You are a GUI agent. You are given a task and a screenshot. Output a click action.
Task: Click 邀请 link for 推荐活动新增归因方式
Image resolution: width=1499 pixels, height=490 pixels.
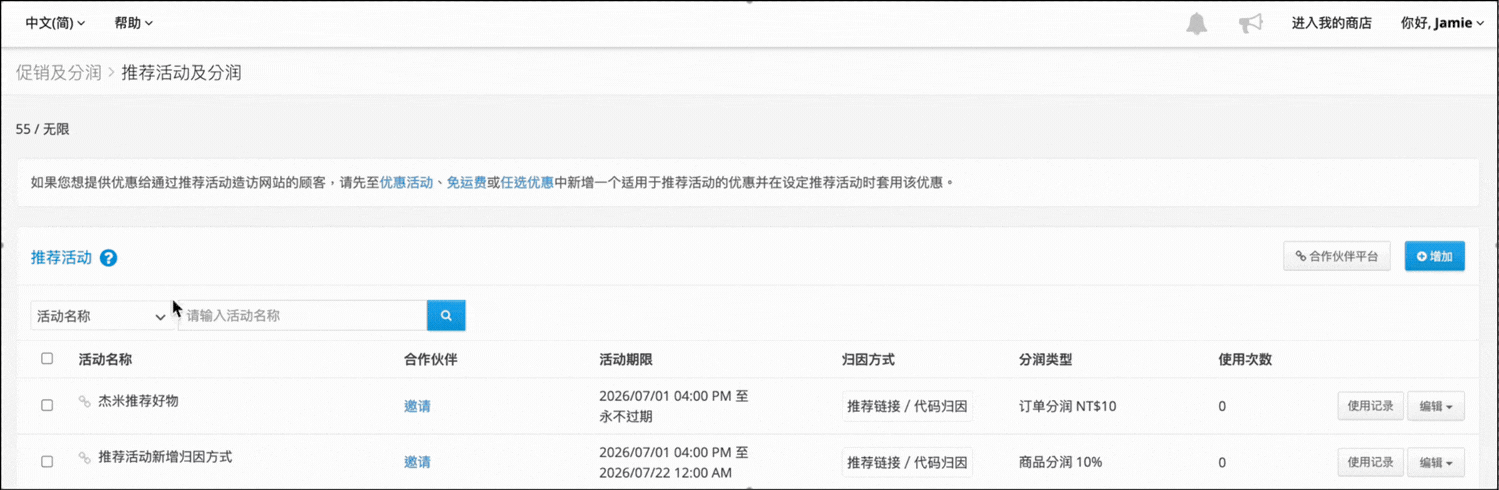pyautogui.click(x=417, y=462)
